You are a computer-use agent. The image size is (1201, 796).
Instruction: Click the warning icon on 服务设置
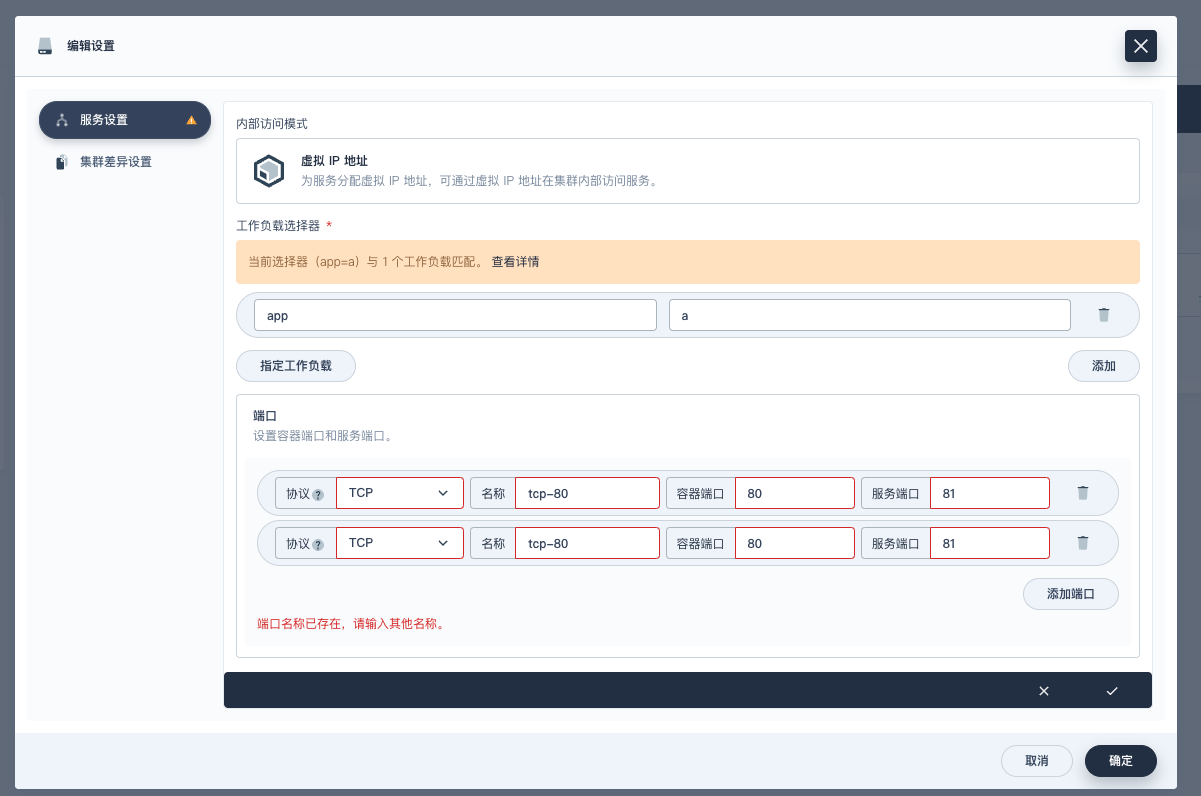point(191,120)
